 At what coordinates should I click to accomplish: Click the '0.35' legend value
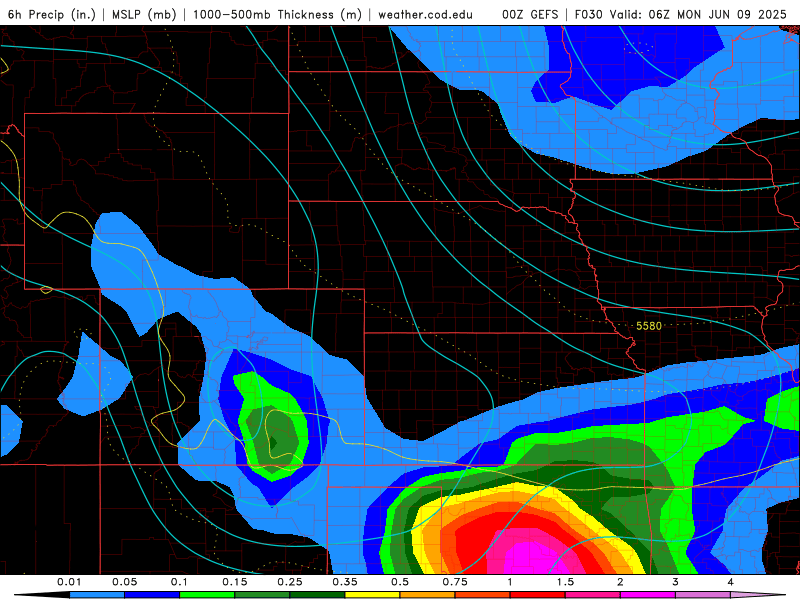point(345,582)
